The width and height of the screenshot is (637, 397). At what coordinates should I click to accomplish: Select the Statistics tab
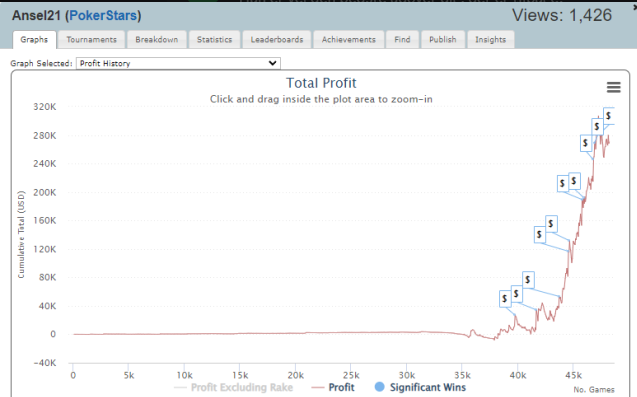tap(214, 40)
